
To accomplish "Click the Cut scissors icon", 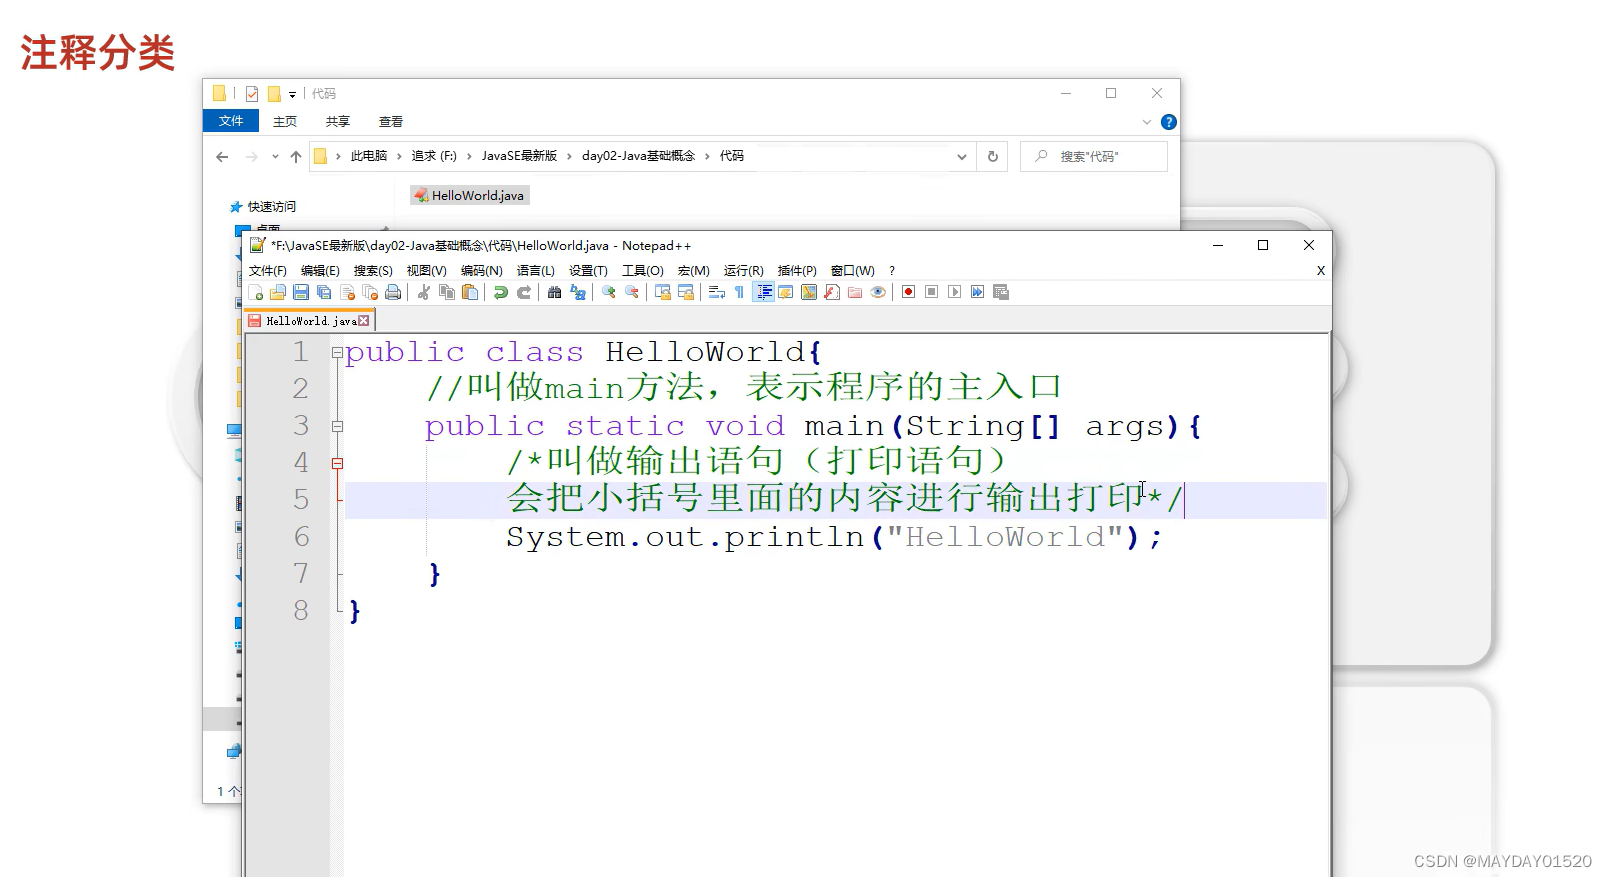I will (x=424, y=292).
